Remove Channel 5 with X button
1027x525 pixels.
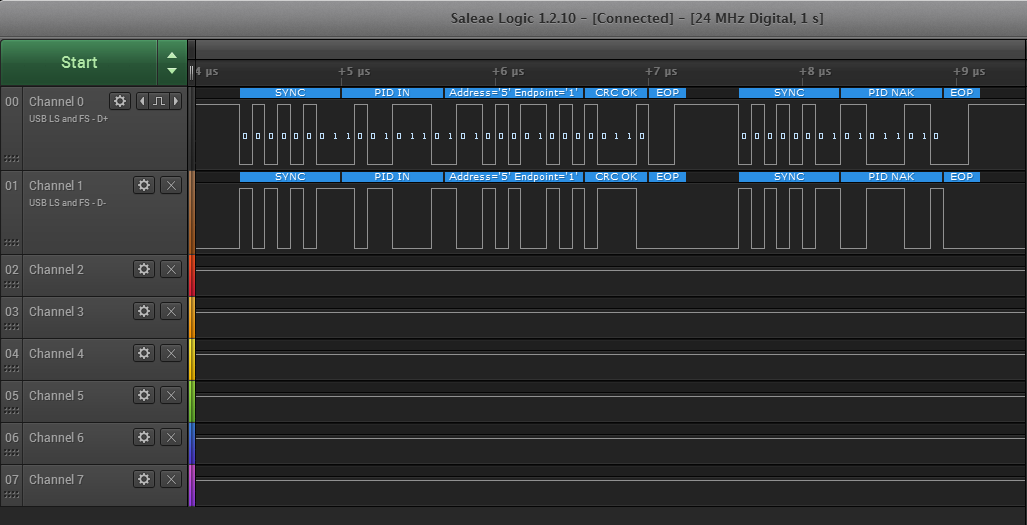point(171,395)
